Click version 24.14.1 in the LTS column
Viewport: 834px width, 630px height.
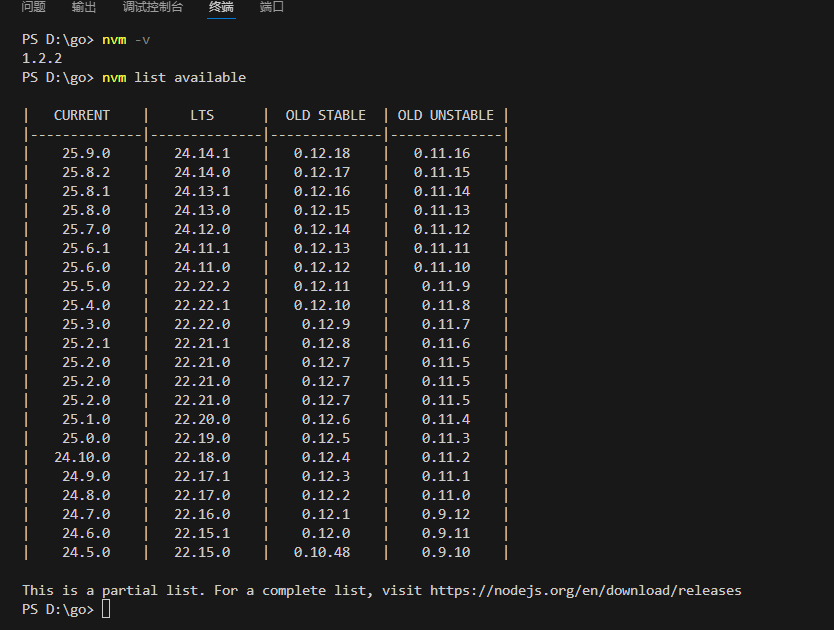(202, 153)
